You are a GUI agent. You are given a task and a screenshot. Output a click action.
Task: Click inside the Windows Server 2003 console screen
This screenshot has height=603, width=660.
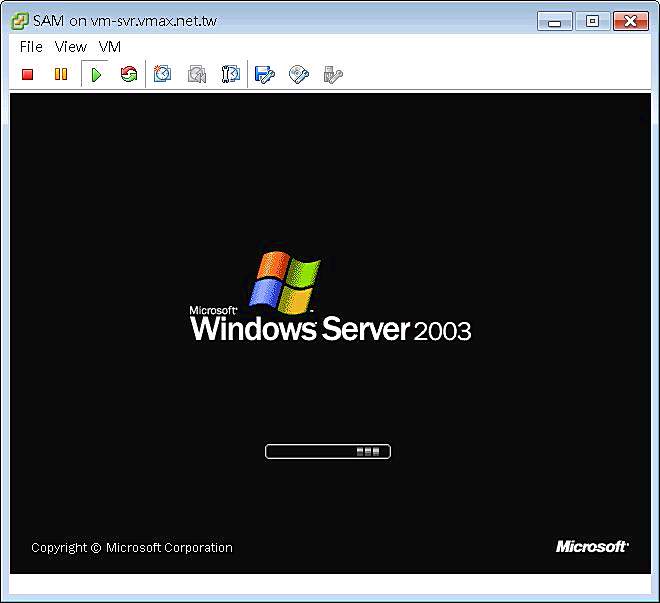tap(330, 333)
